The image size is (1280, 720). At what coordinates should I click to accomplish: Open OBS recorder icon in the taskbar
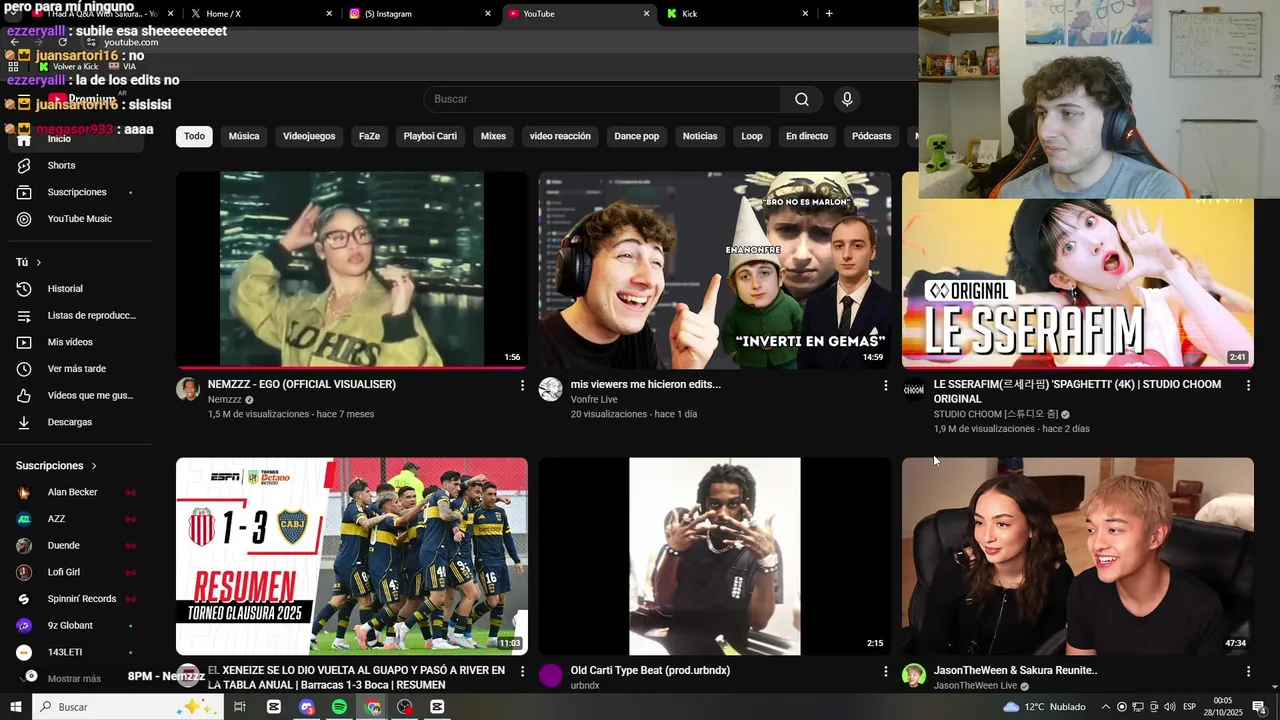(x=405, y=707)
